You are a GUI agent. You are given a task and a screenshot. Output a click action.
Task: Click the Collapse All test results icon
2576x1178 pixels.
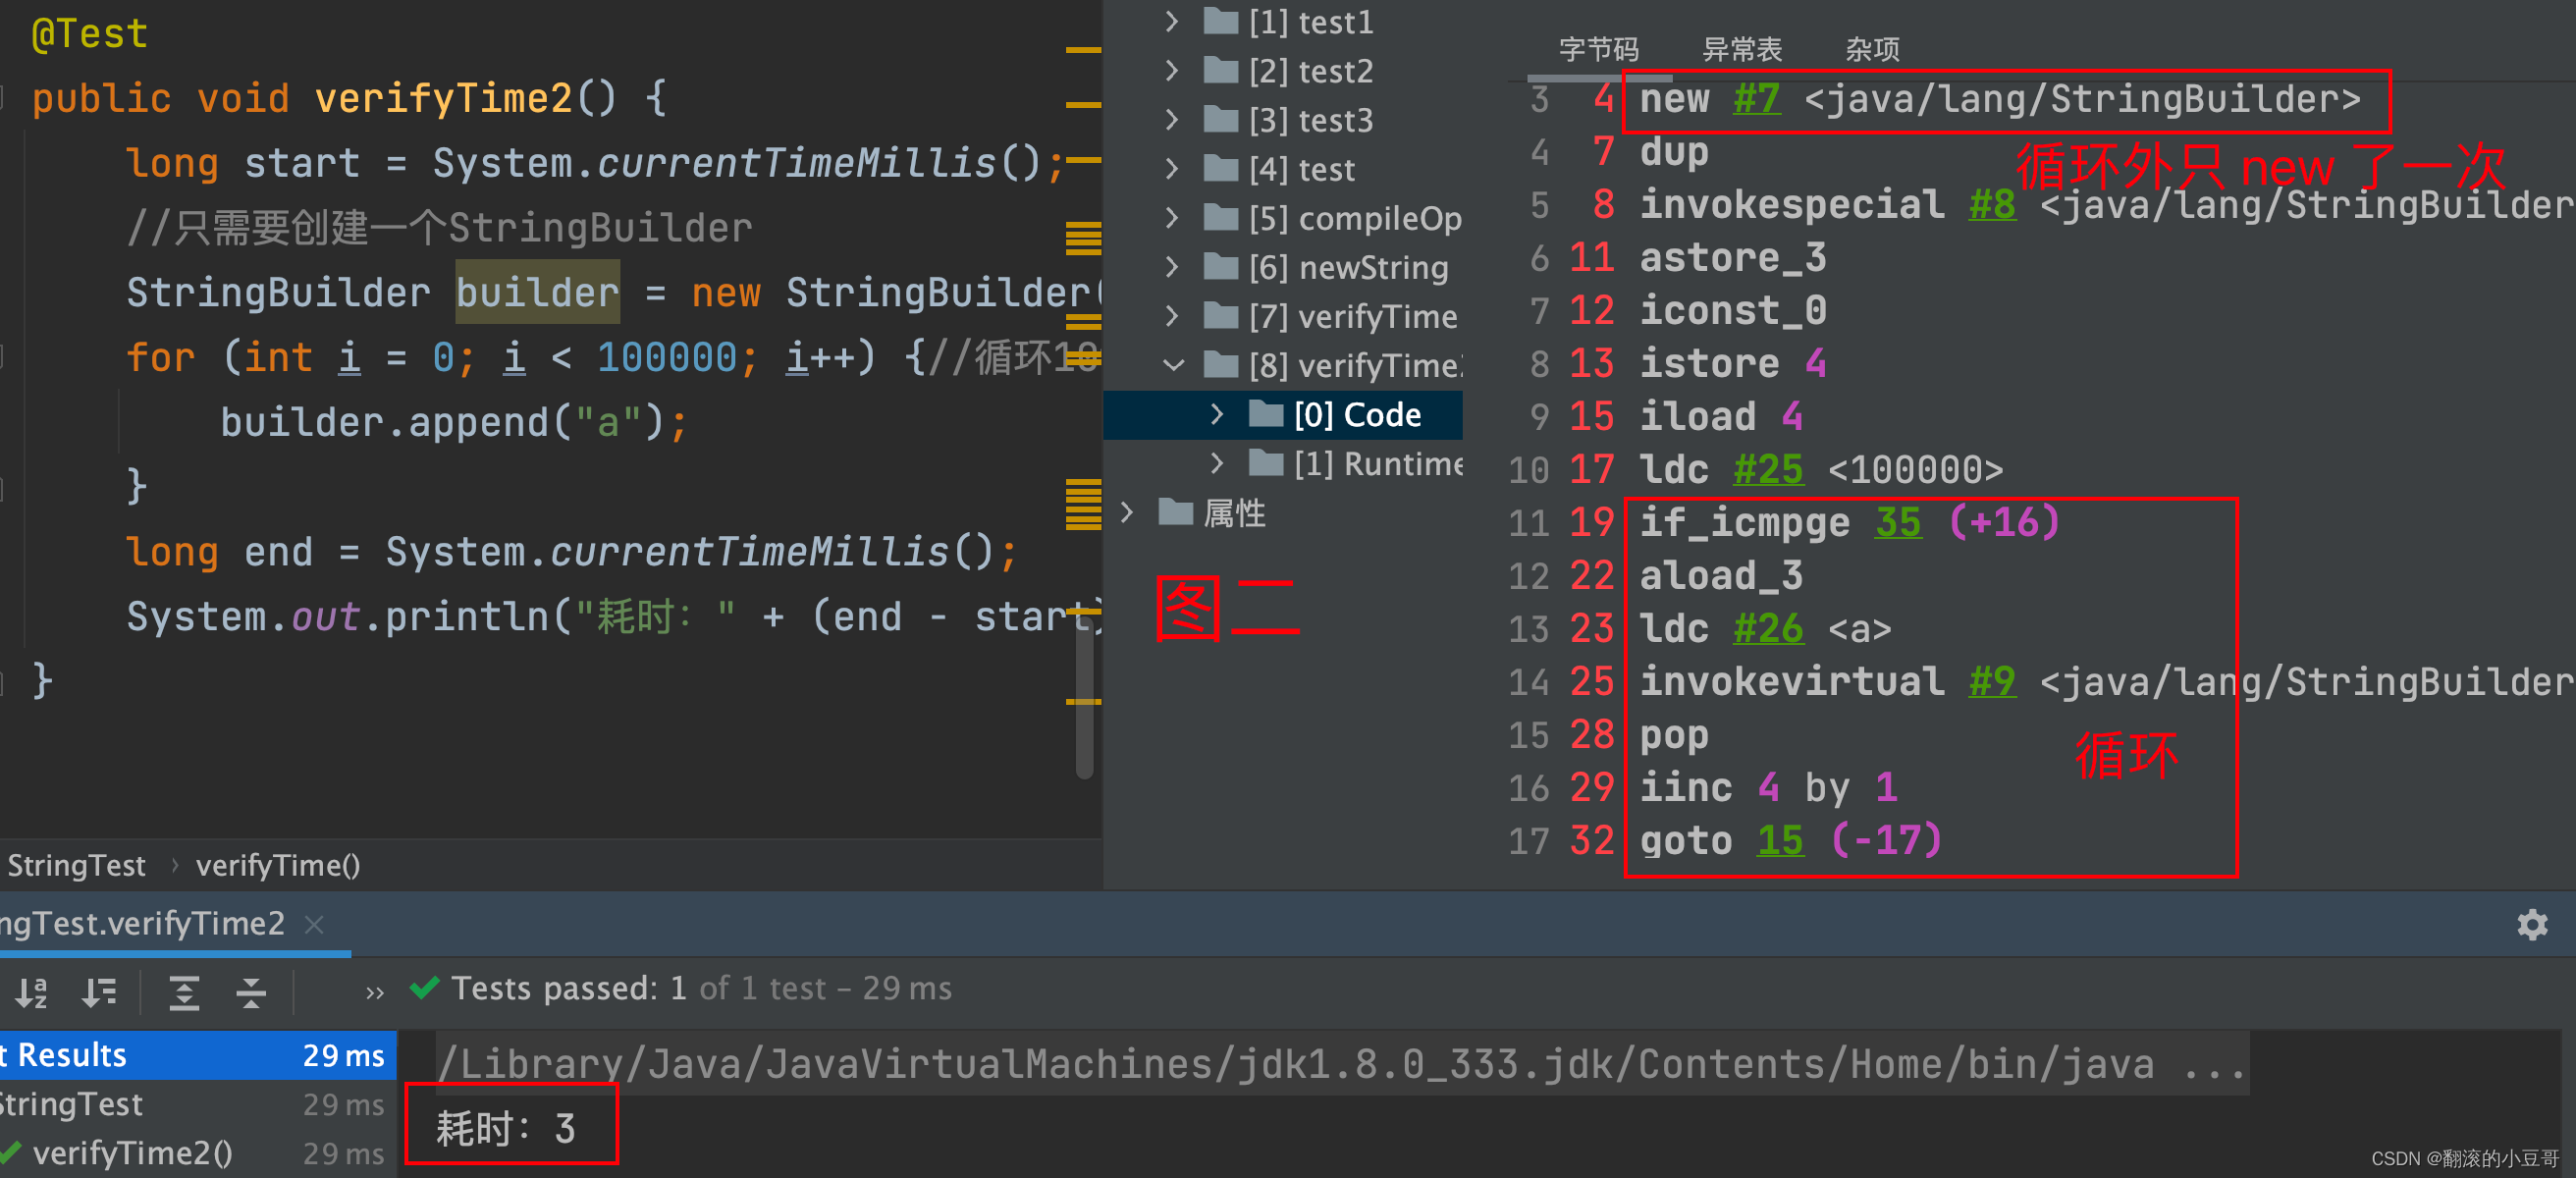pyautogui.click(x=251, y=991)
